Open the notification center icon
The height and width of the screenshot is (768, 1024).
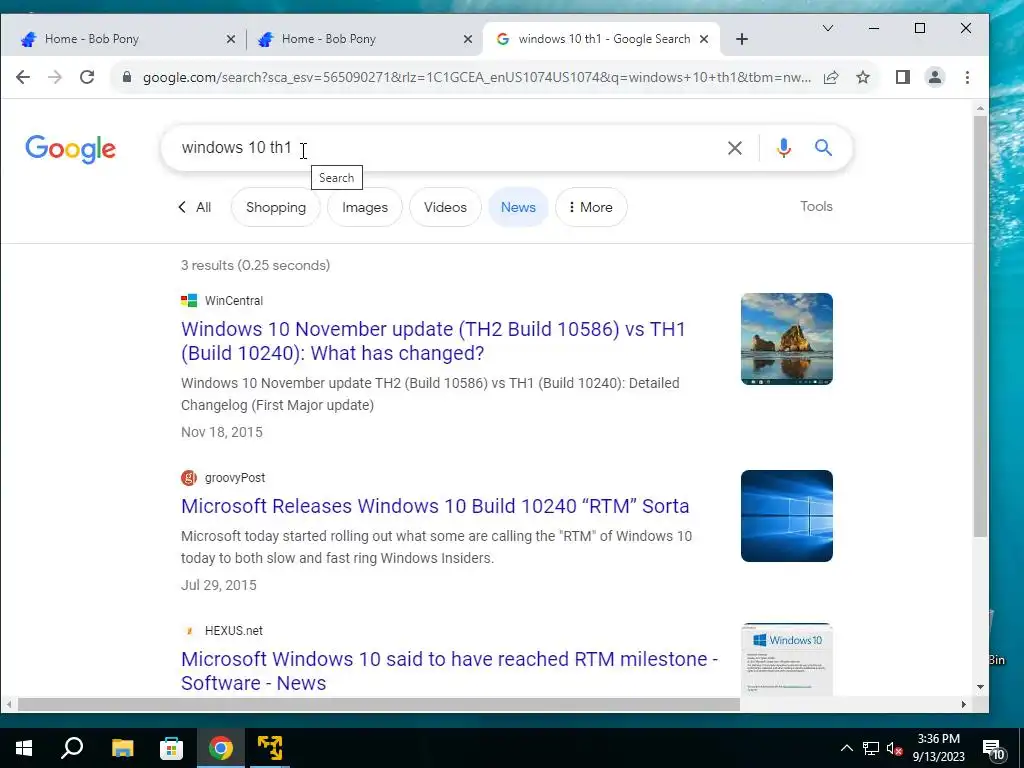tap(994, 749)
